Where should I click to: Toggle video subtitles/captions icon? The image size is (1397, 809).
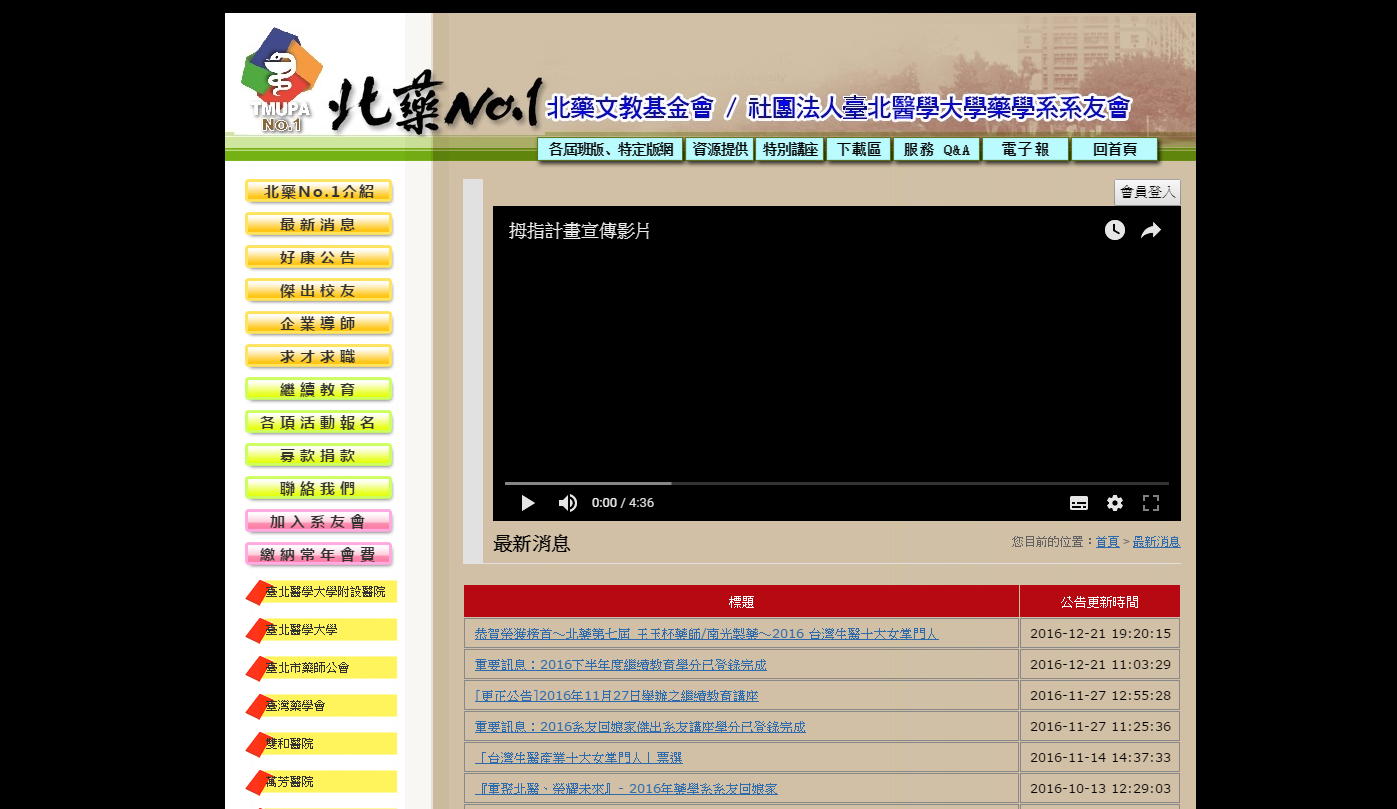point(1079,503)
